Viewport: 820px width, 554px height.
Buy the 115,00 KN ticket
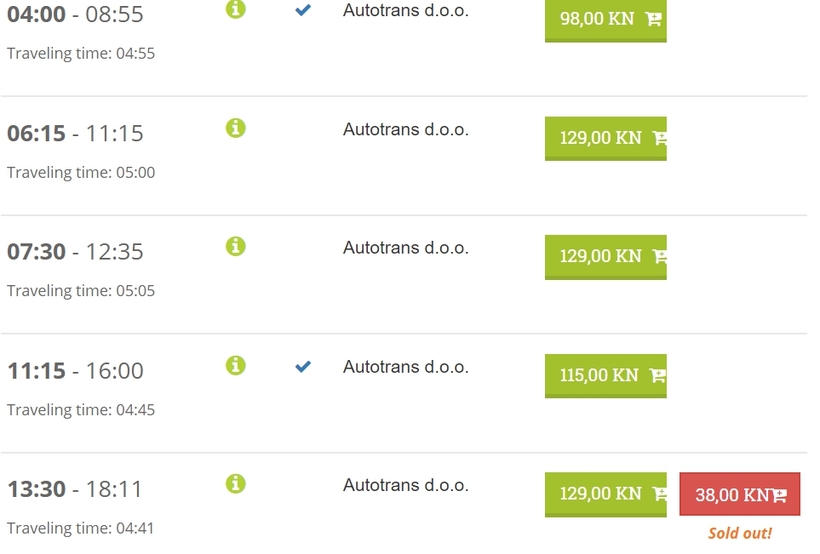pyautogui.click(x=606, y=376)
